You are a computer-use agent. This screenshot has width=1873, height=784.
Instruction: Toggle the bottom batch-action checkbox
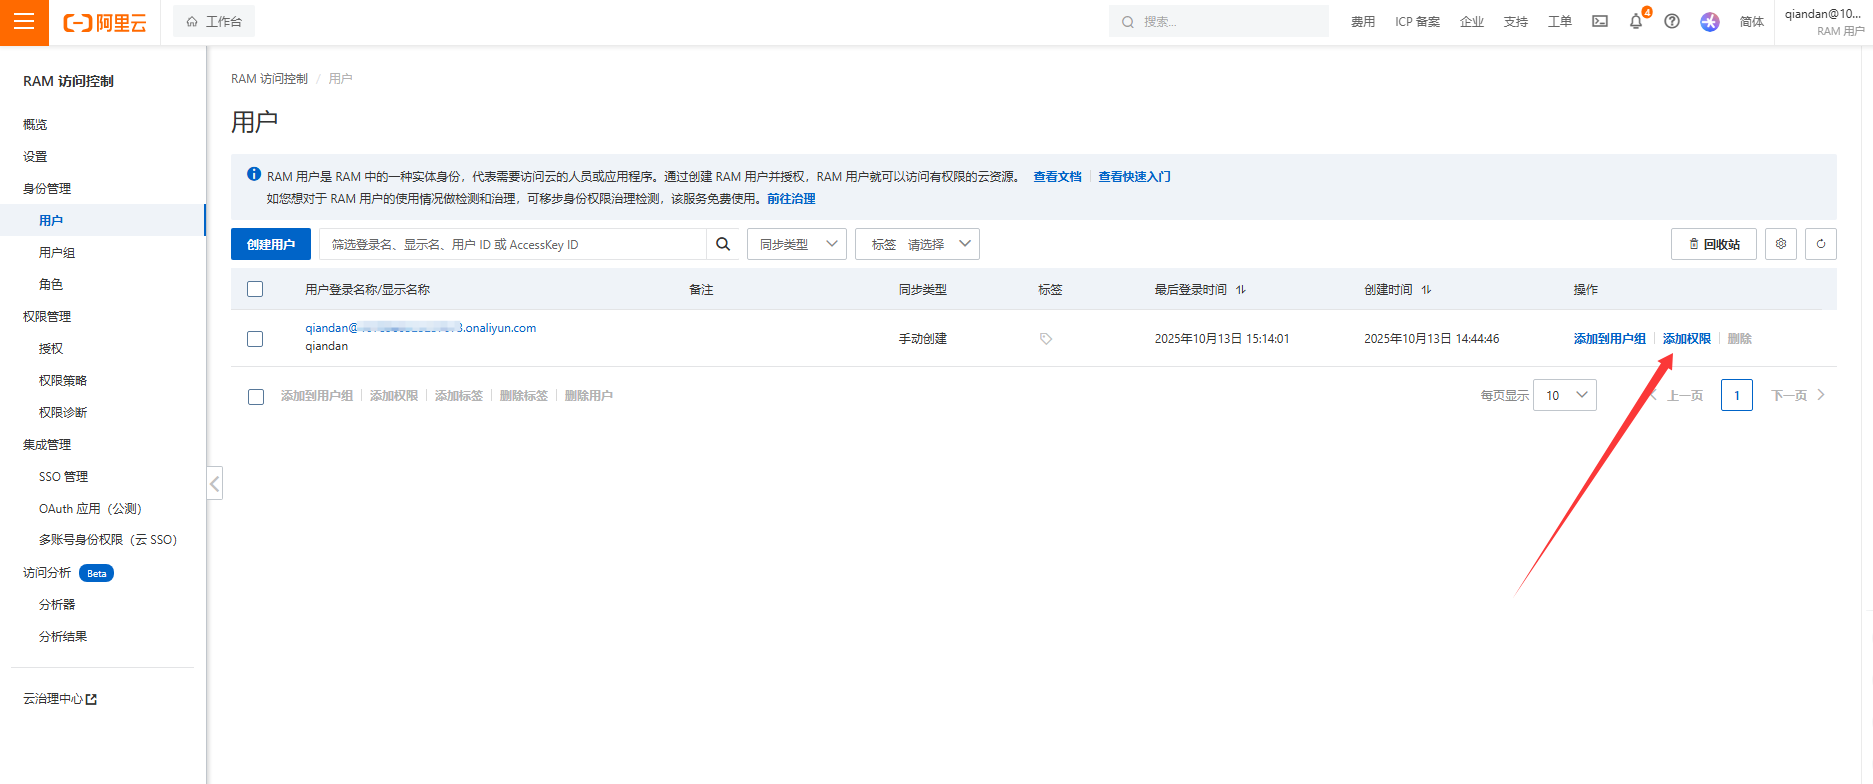tap(256, 396)
